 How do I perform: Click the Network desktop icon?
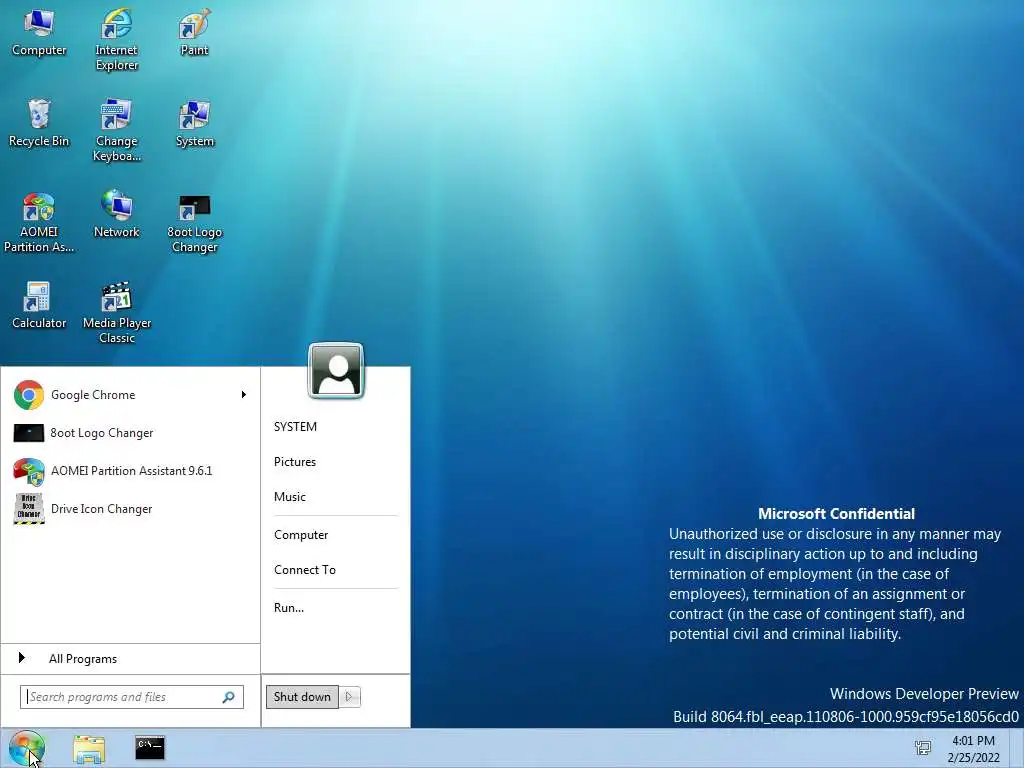click(116, 214)
